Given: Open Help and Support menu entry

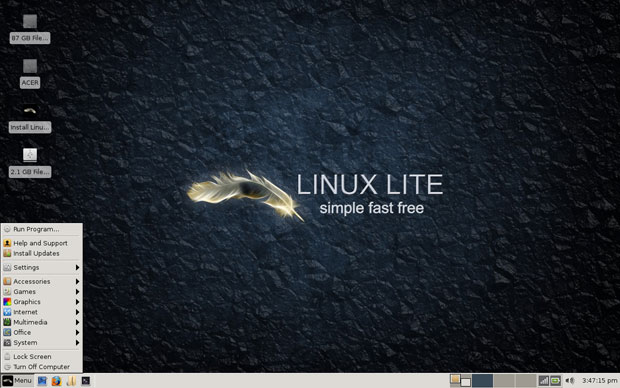Looking at the screenshot, I should pos(42,243).
